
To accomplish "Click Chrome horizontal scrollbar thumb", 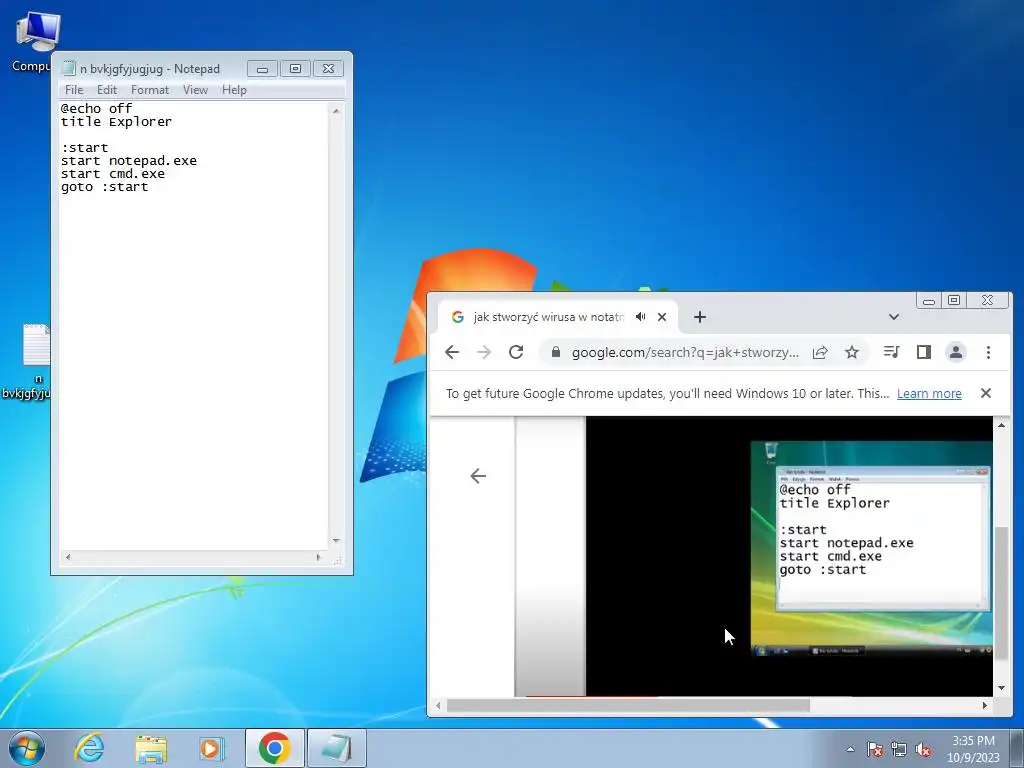I will (628, 705).
